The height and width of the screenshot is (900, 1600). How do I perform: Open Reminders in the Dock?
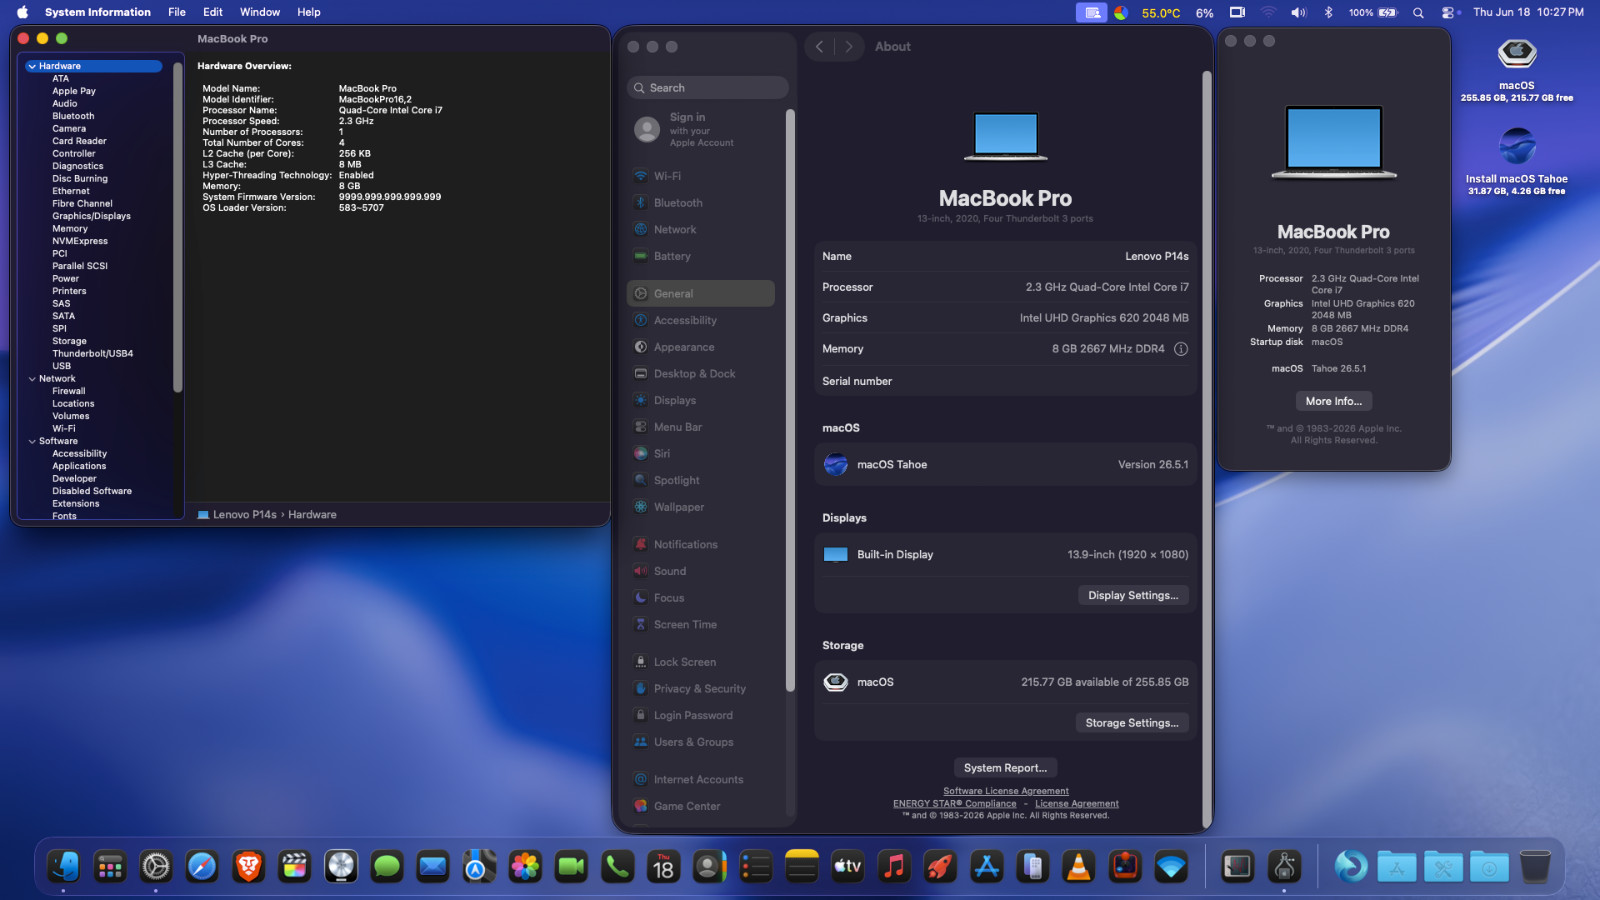(x=755, y=866)
